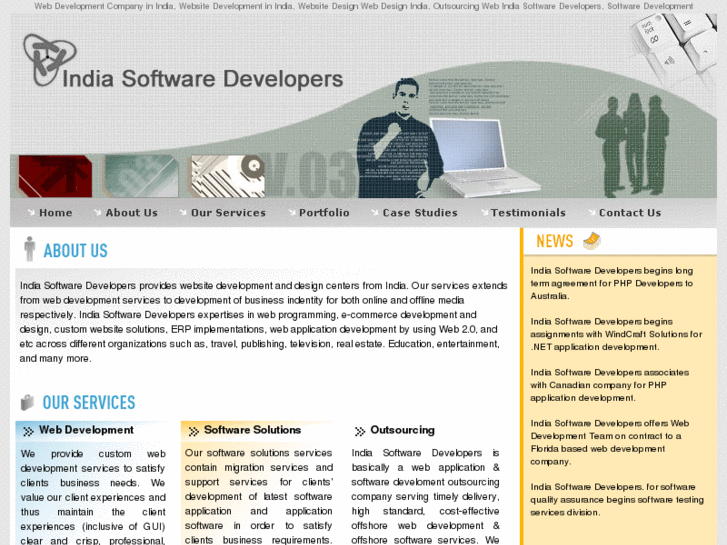Screen dimensions: 727x545
Task: Open the Contact Us menu item
Action: point(630,213)
